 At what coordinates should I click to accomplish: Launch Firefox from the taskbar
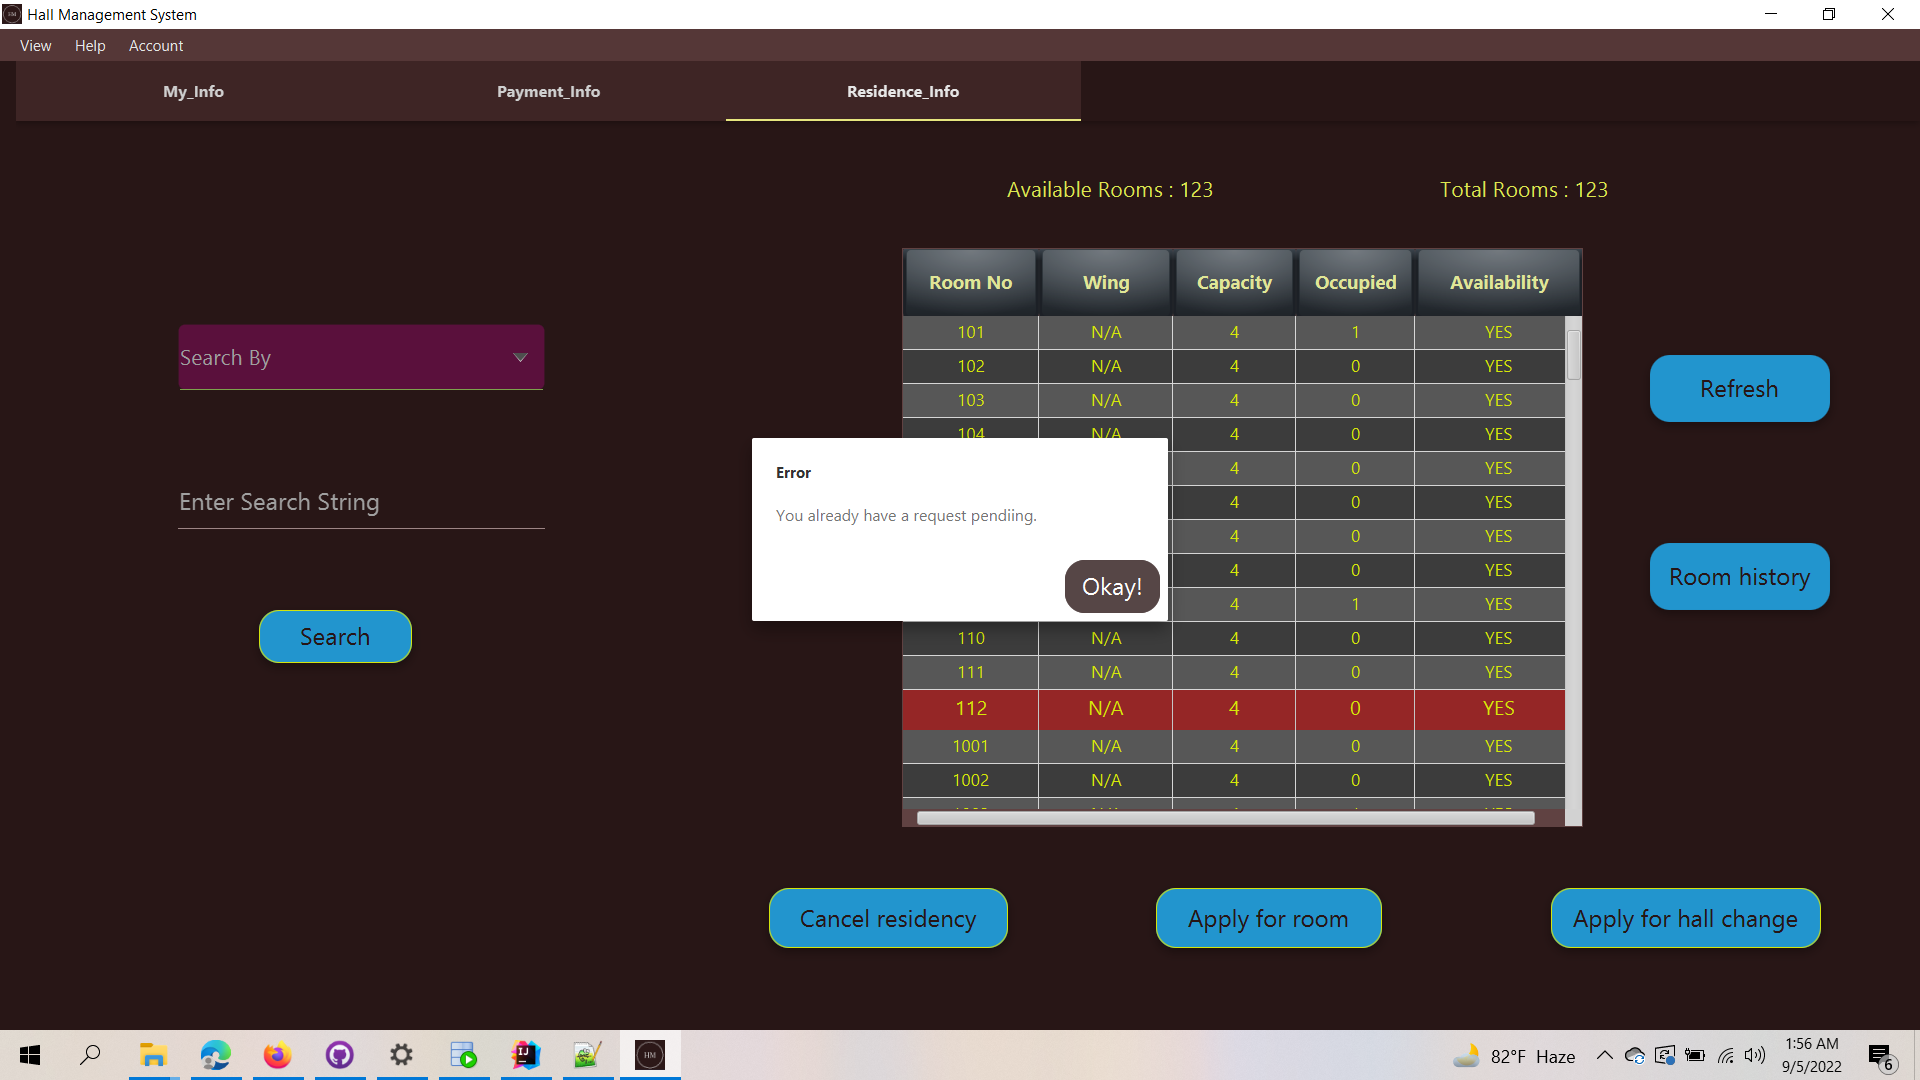point(277,1055)
